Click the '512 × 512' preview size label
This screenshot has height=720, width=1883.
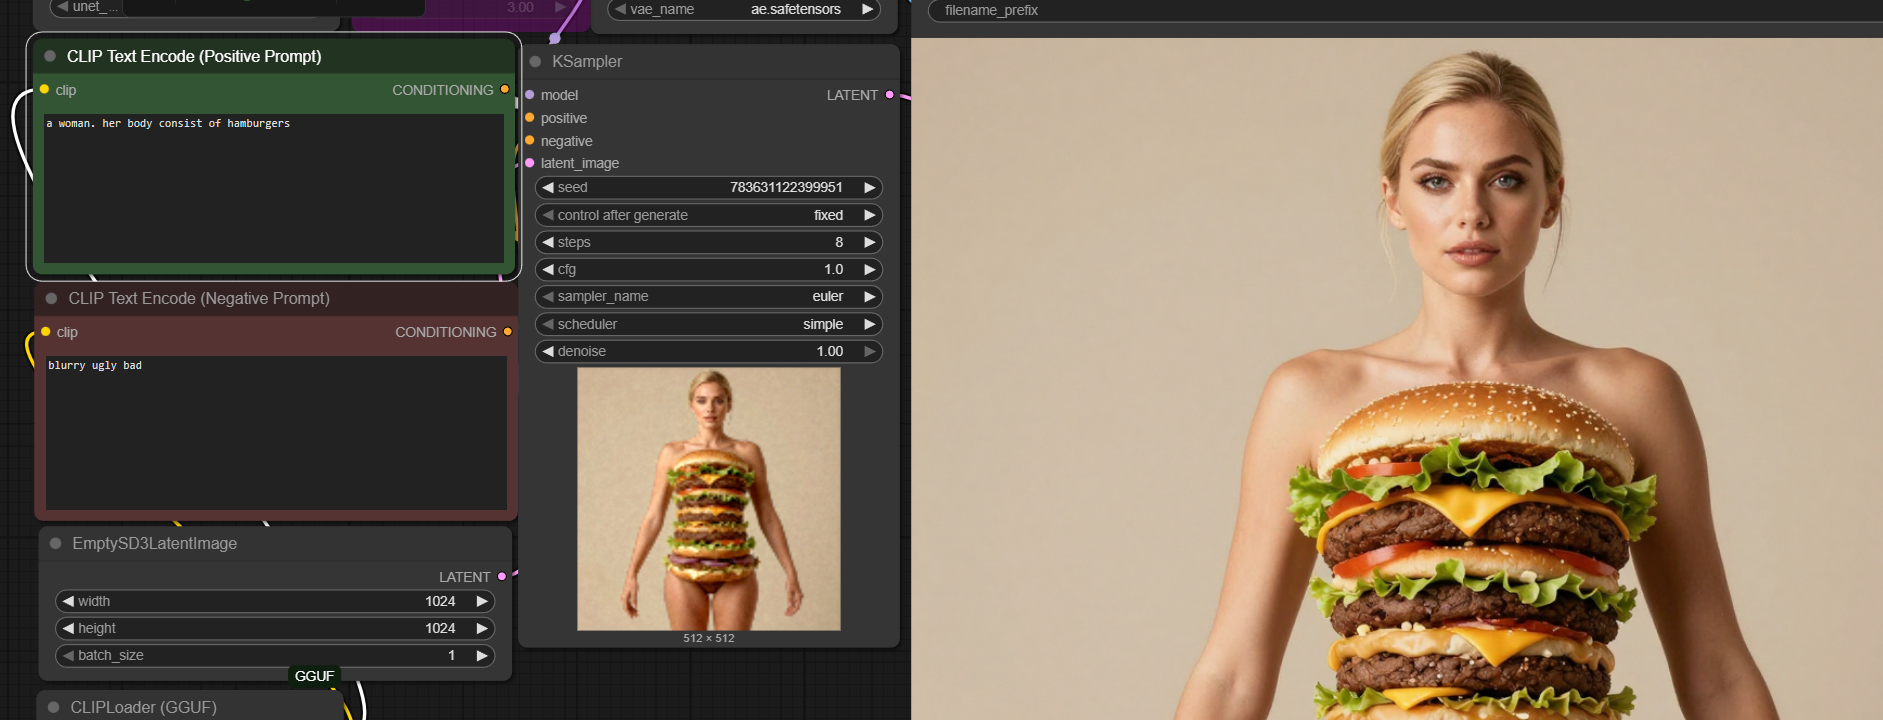tap(709, 638)
